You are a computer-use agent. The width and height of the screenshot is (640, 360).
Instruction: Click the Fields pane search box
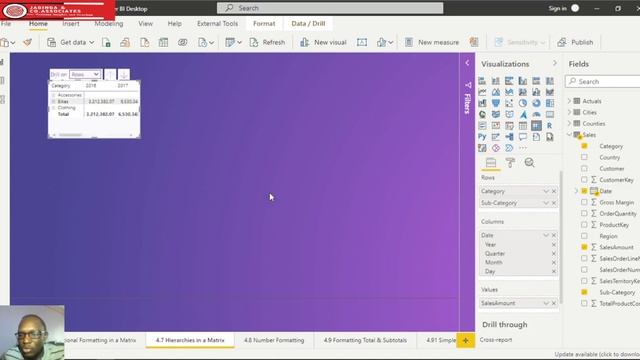603,82
